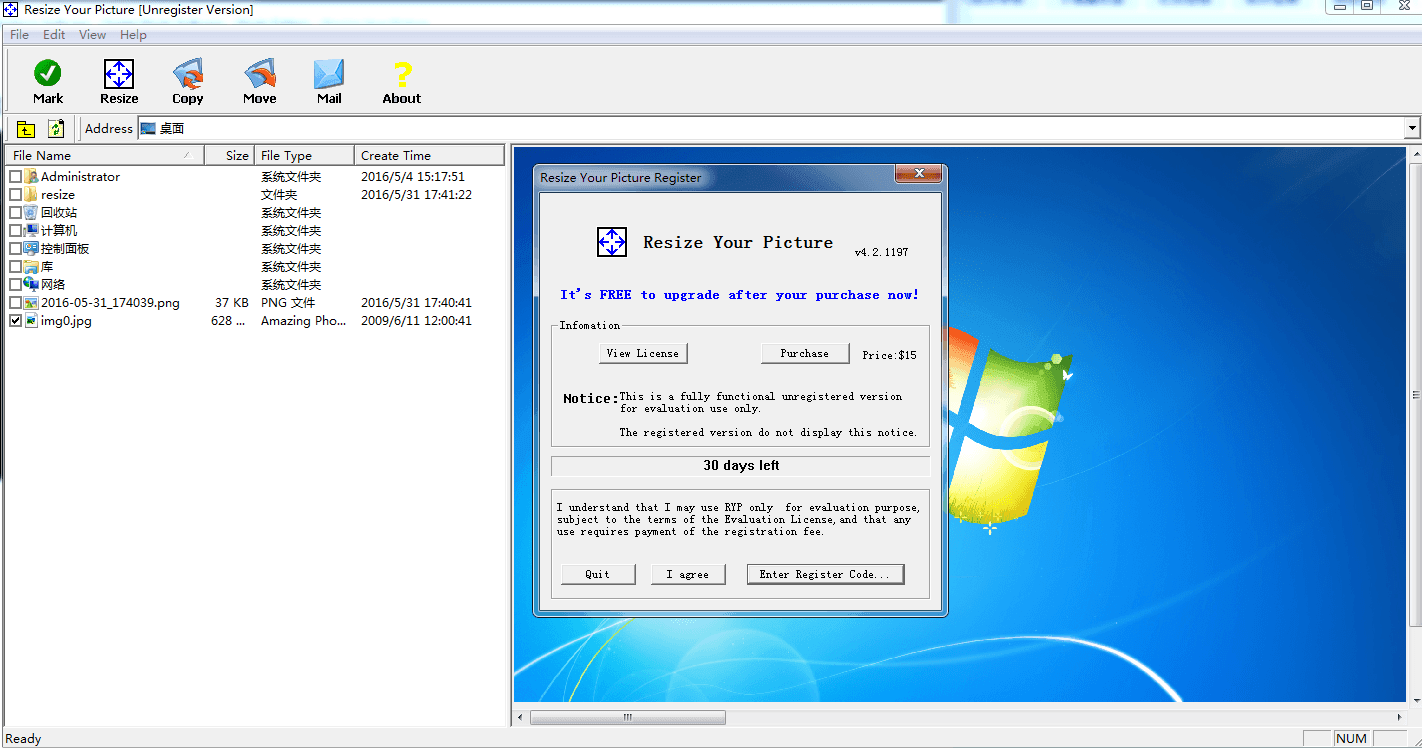The width and height of the screenshot is (1422, 748).
Task: Open the Help menu
Action: pyautogui.click(x=133, y=35)
